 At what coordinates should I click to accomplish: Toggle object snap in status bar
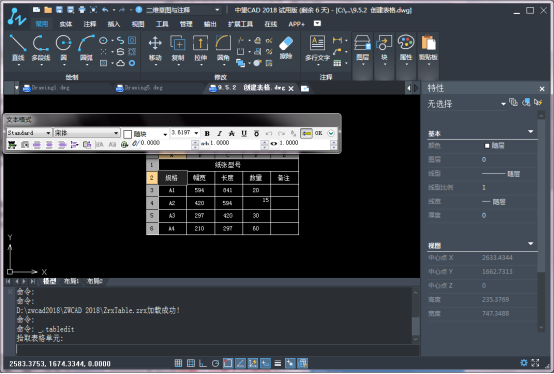pyautogui.click(x=228, y=363)
